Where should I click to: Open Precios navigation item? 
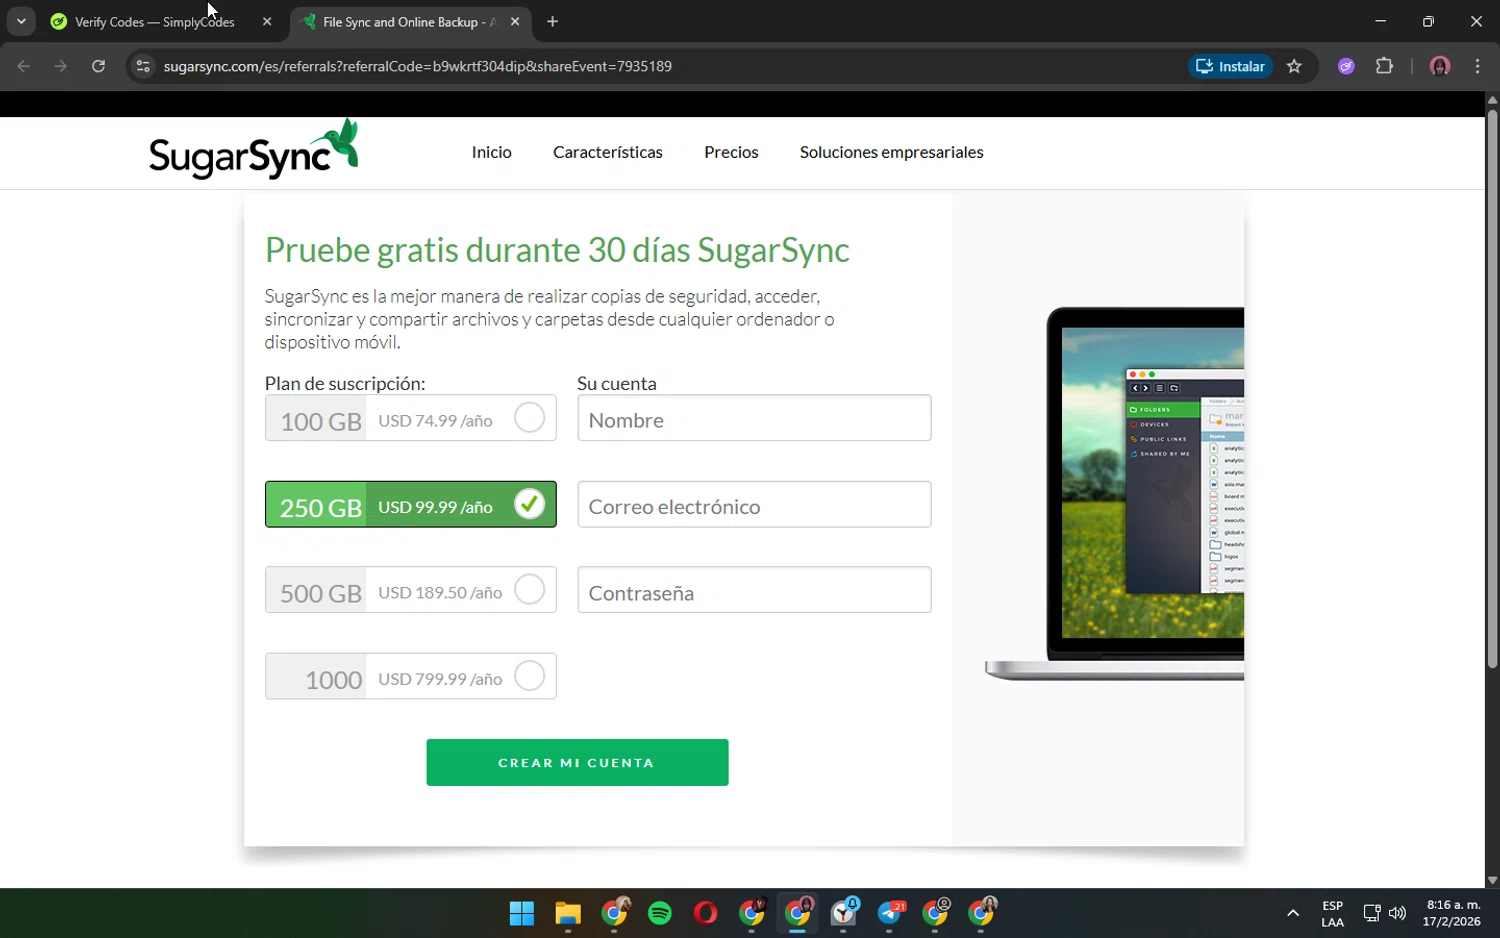(x=731, y=152)
